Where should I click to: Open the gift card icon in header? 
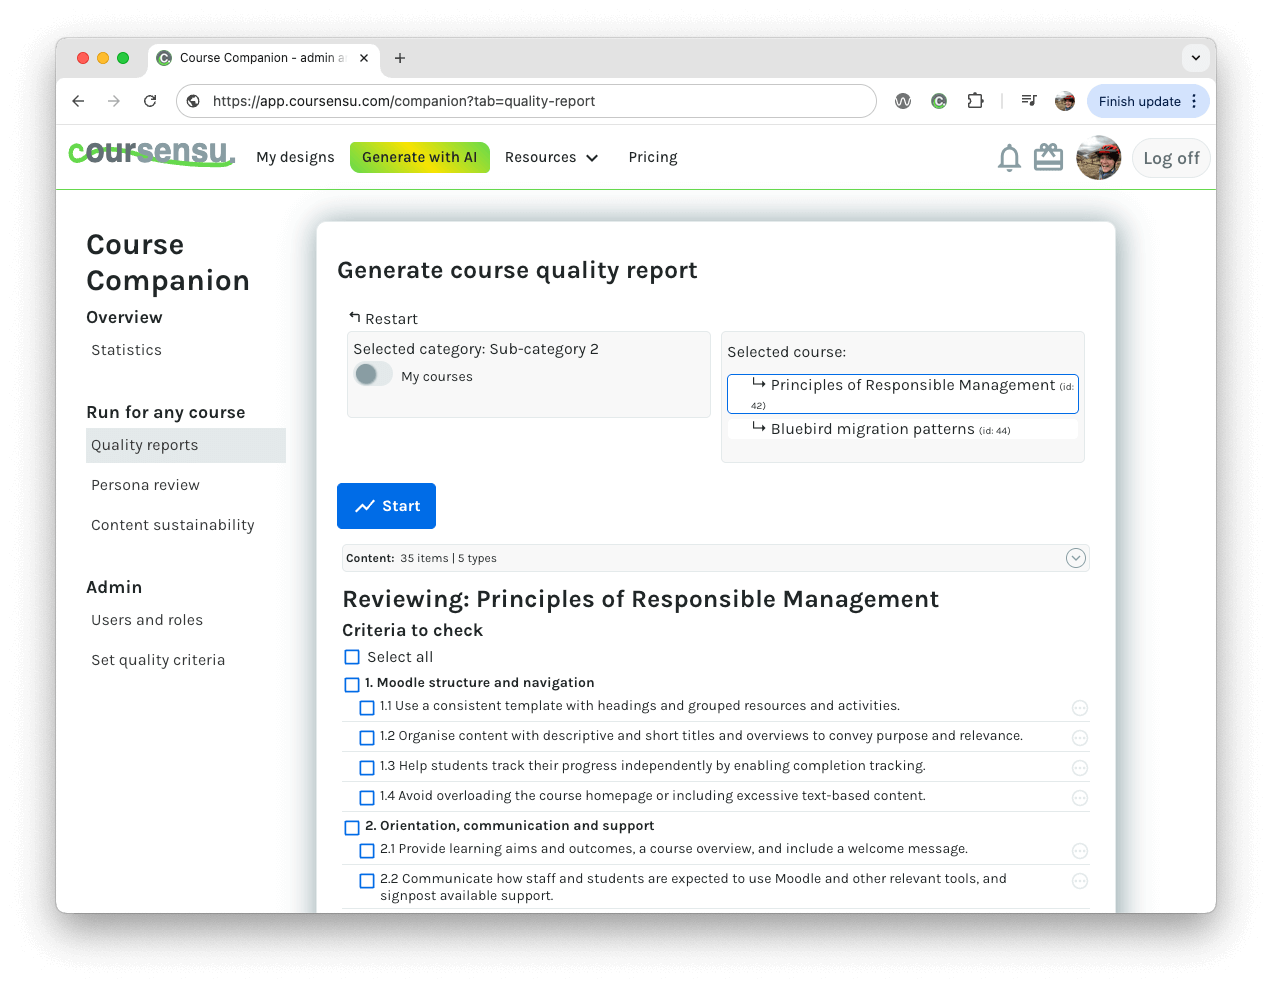(x=1048, y=158)
